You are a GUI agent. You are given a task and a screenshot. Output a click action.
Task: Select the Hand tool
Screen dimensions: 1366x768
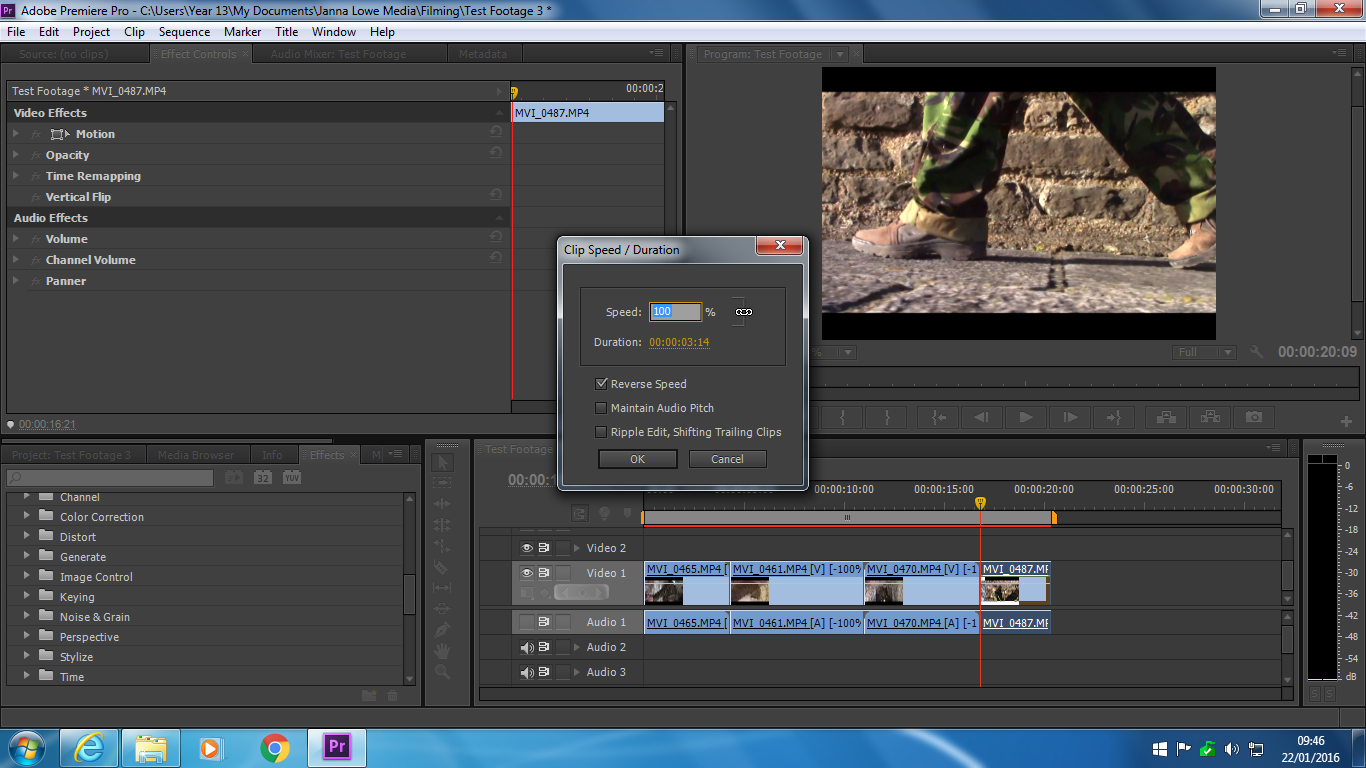(x=443, y=651)
